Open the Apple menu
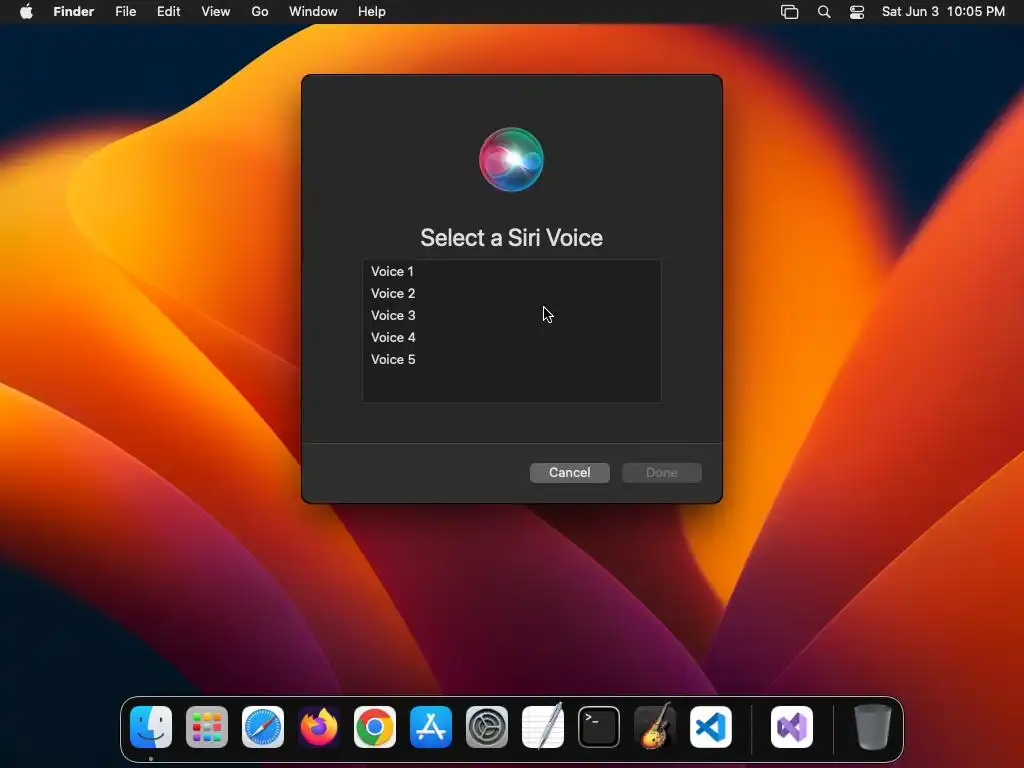The height and width of the screenshot is (768, 1024). point(26,12)
